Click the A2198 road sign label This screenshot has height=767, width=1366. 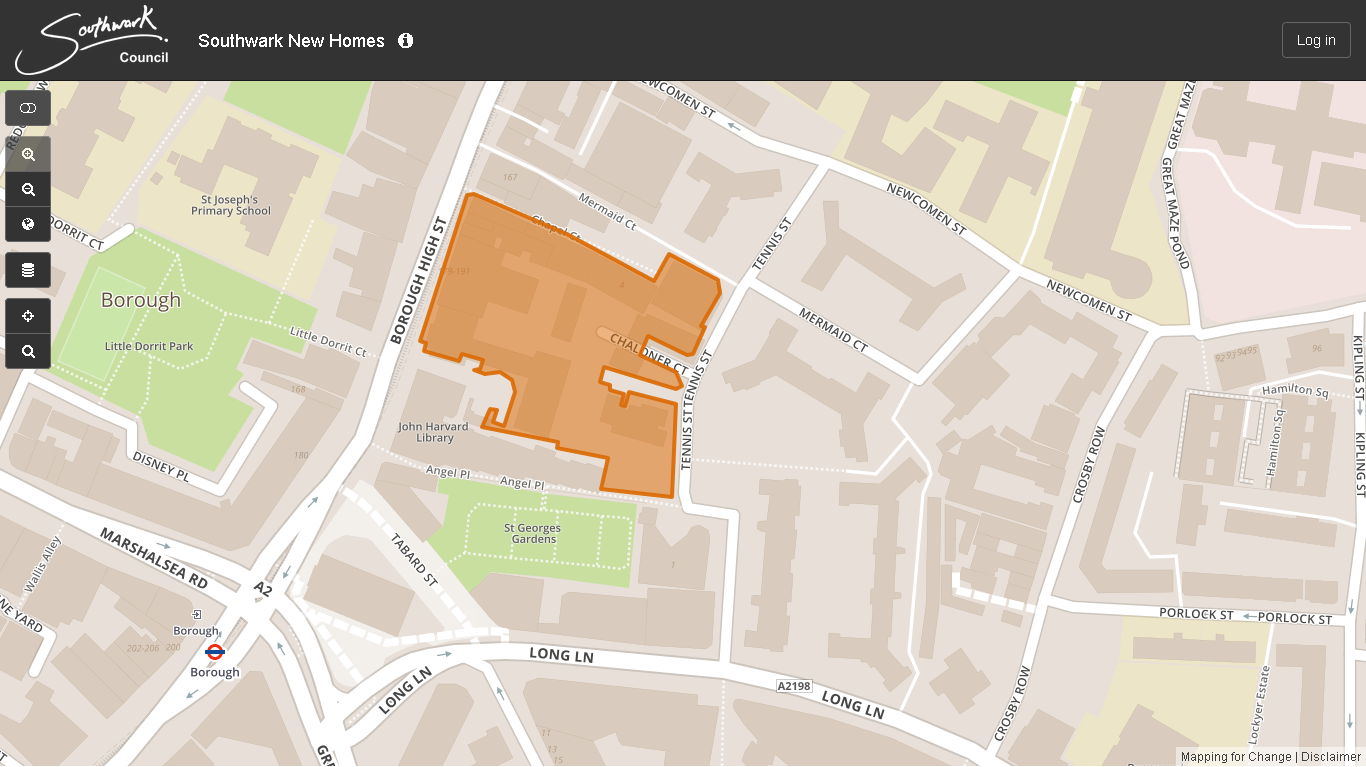(794, 686)
